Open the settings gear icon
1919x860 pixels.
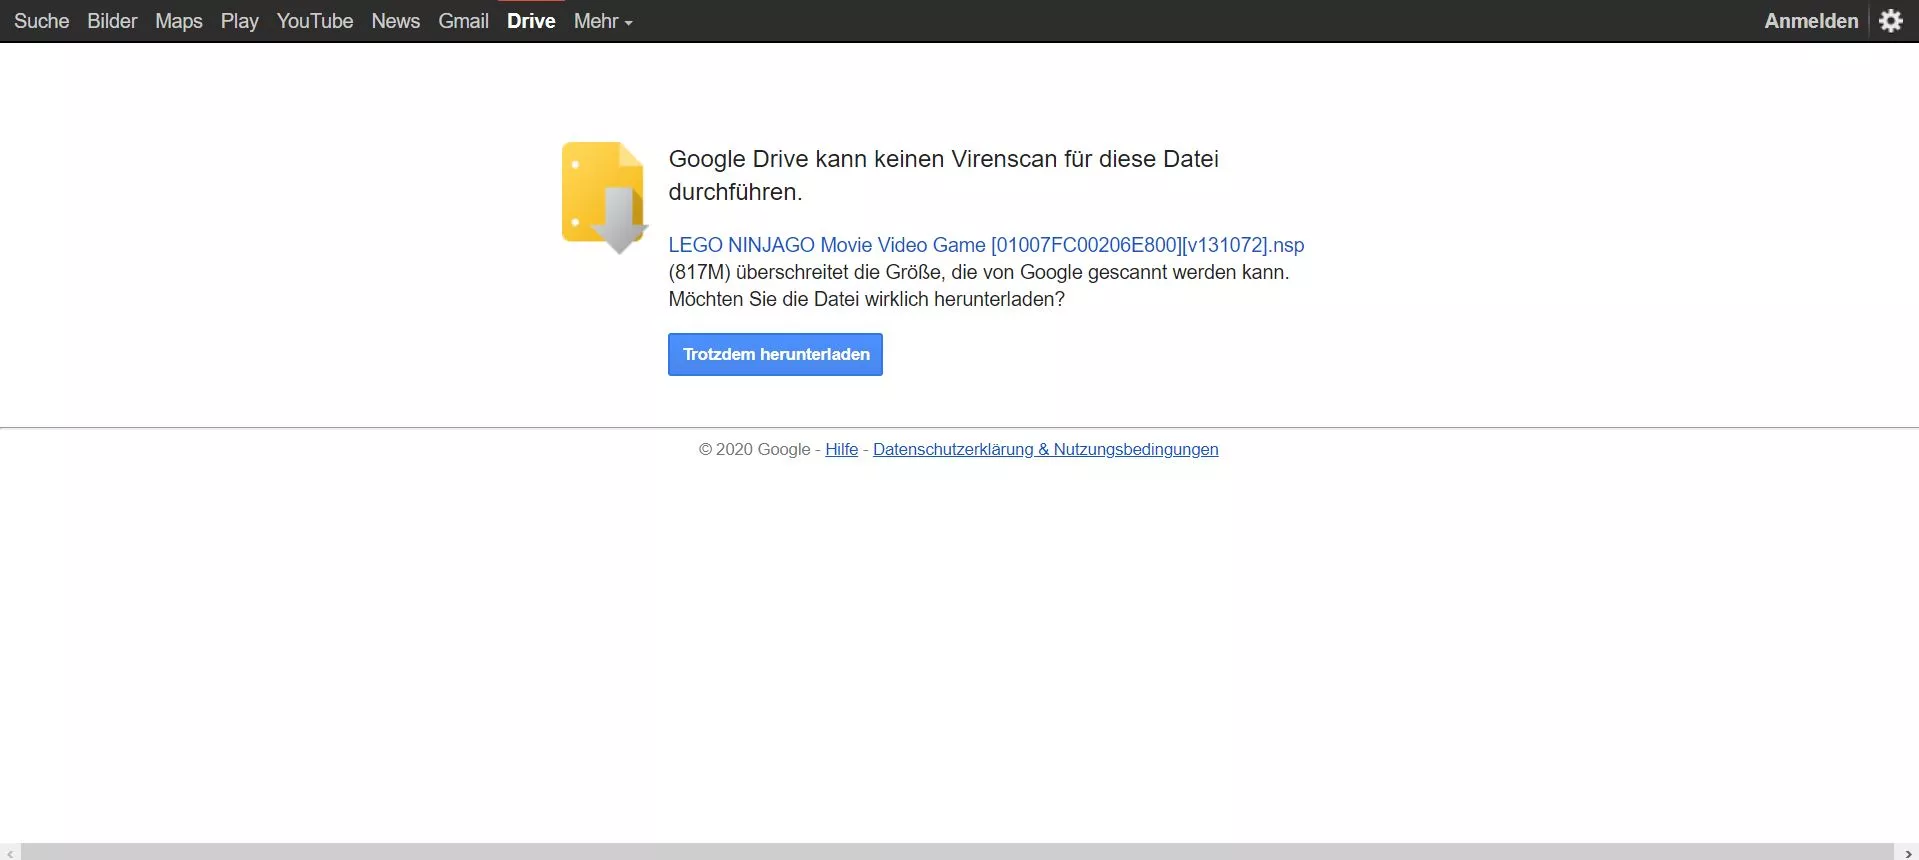(1890, 21)
